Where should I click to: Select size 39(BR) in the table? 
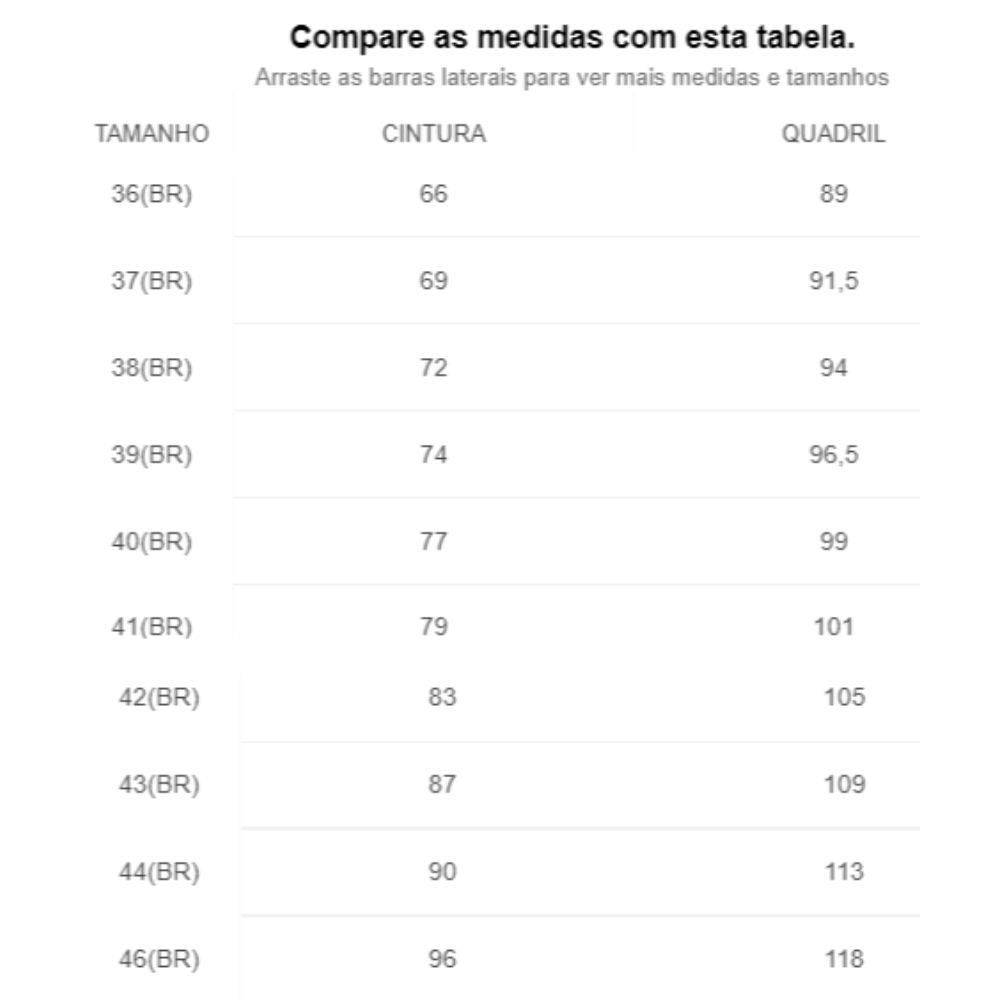[x=151, y=455]
